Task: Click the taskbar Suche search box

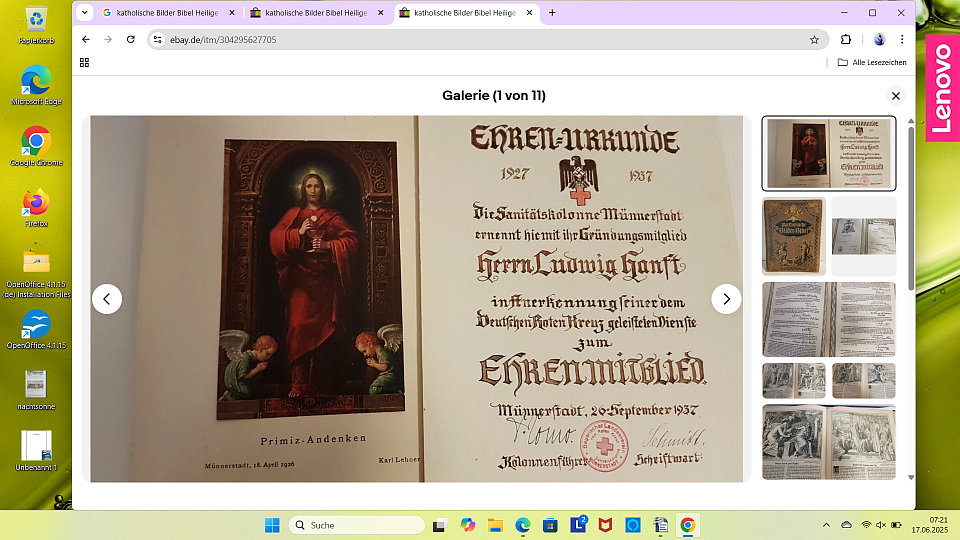Action: point(356,525)
